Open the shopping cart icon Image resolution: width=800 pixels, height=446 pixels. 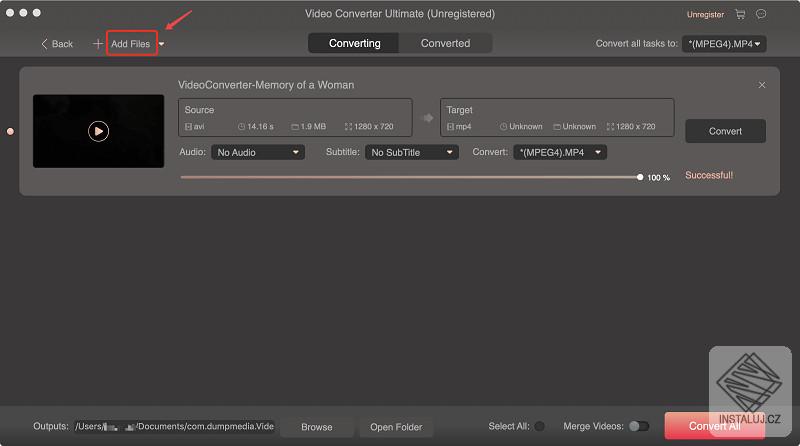[x=740, y=14]
